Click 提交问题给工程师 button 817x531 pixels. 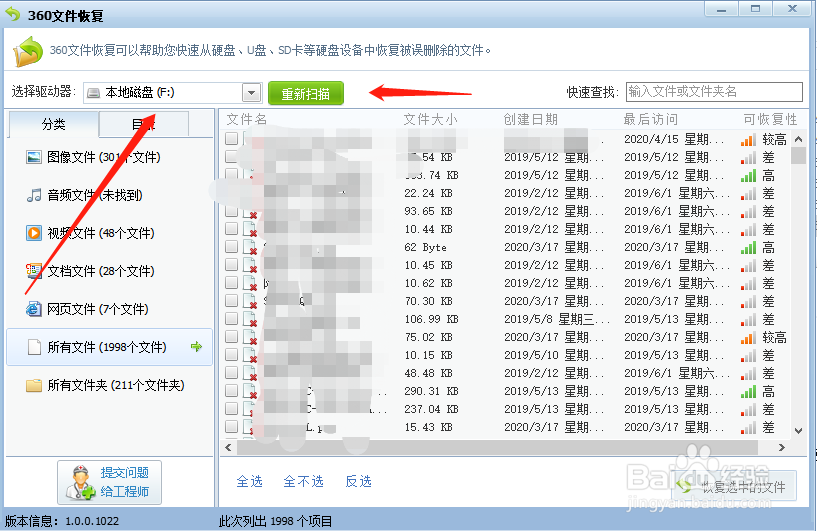tap(109, 482)
